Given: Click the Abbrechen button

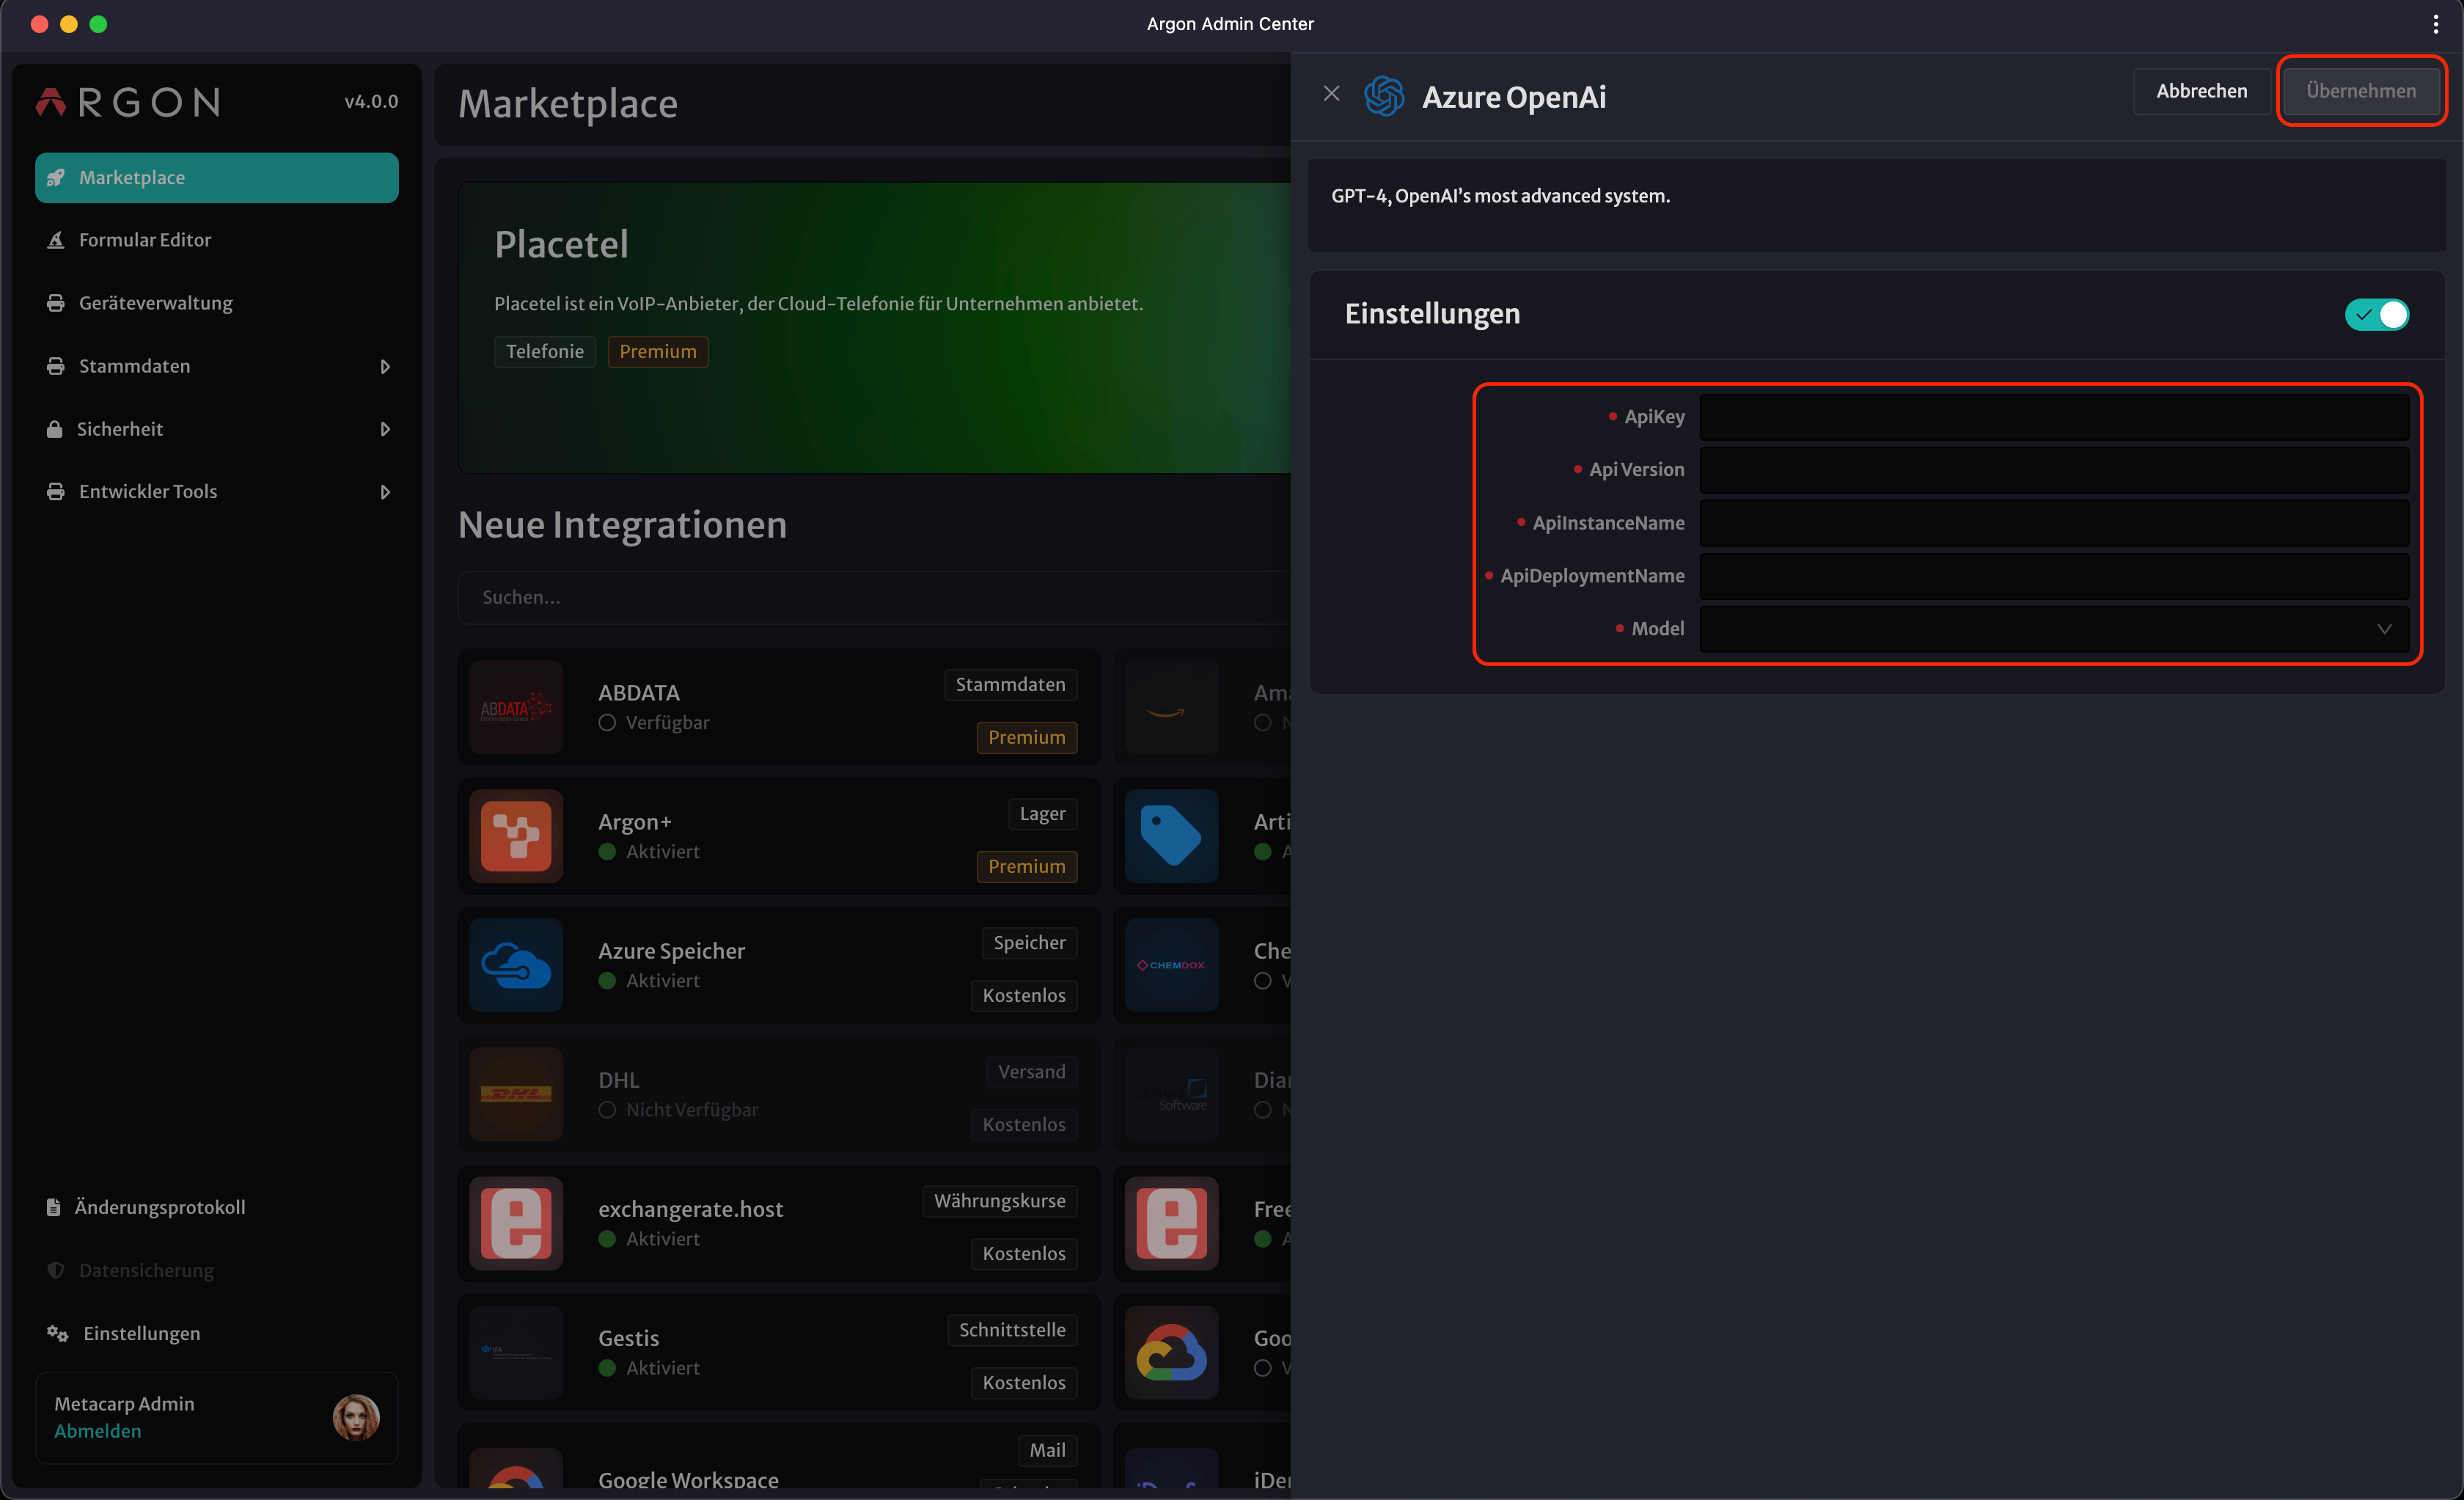Looking at the screenshot, I should click(x=2201, y=91).
